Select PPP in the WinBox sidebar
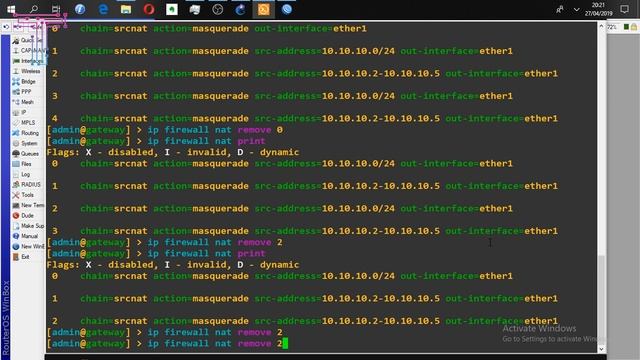Viewport: 640px width, 360px height. click(22, 92)
